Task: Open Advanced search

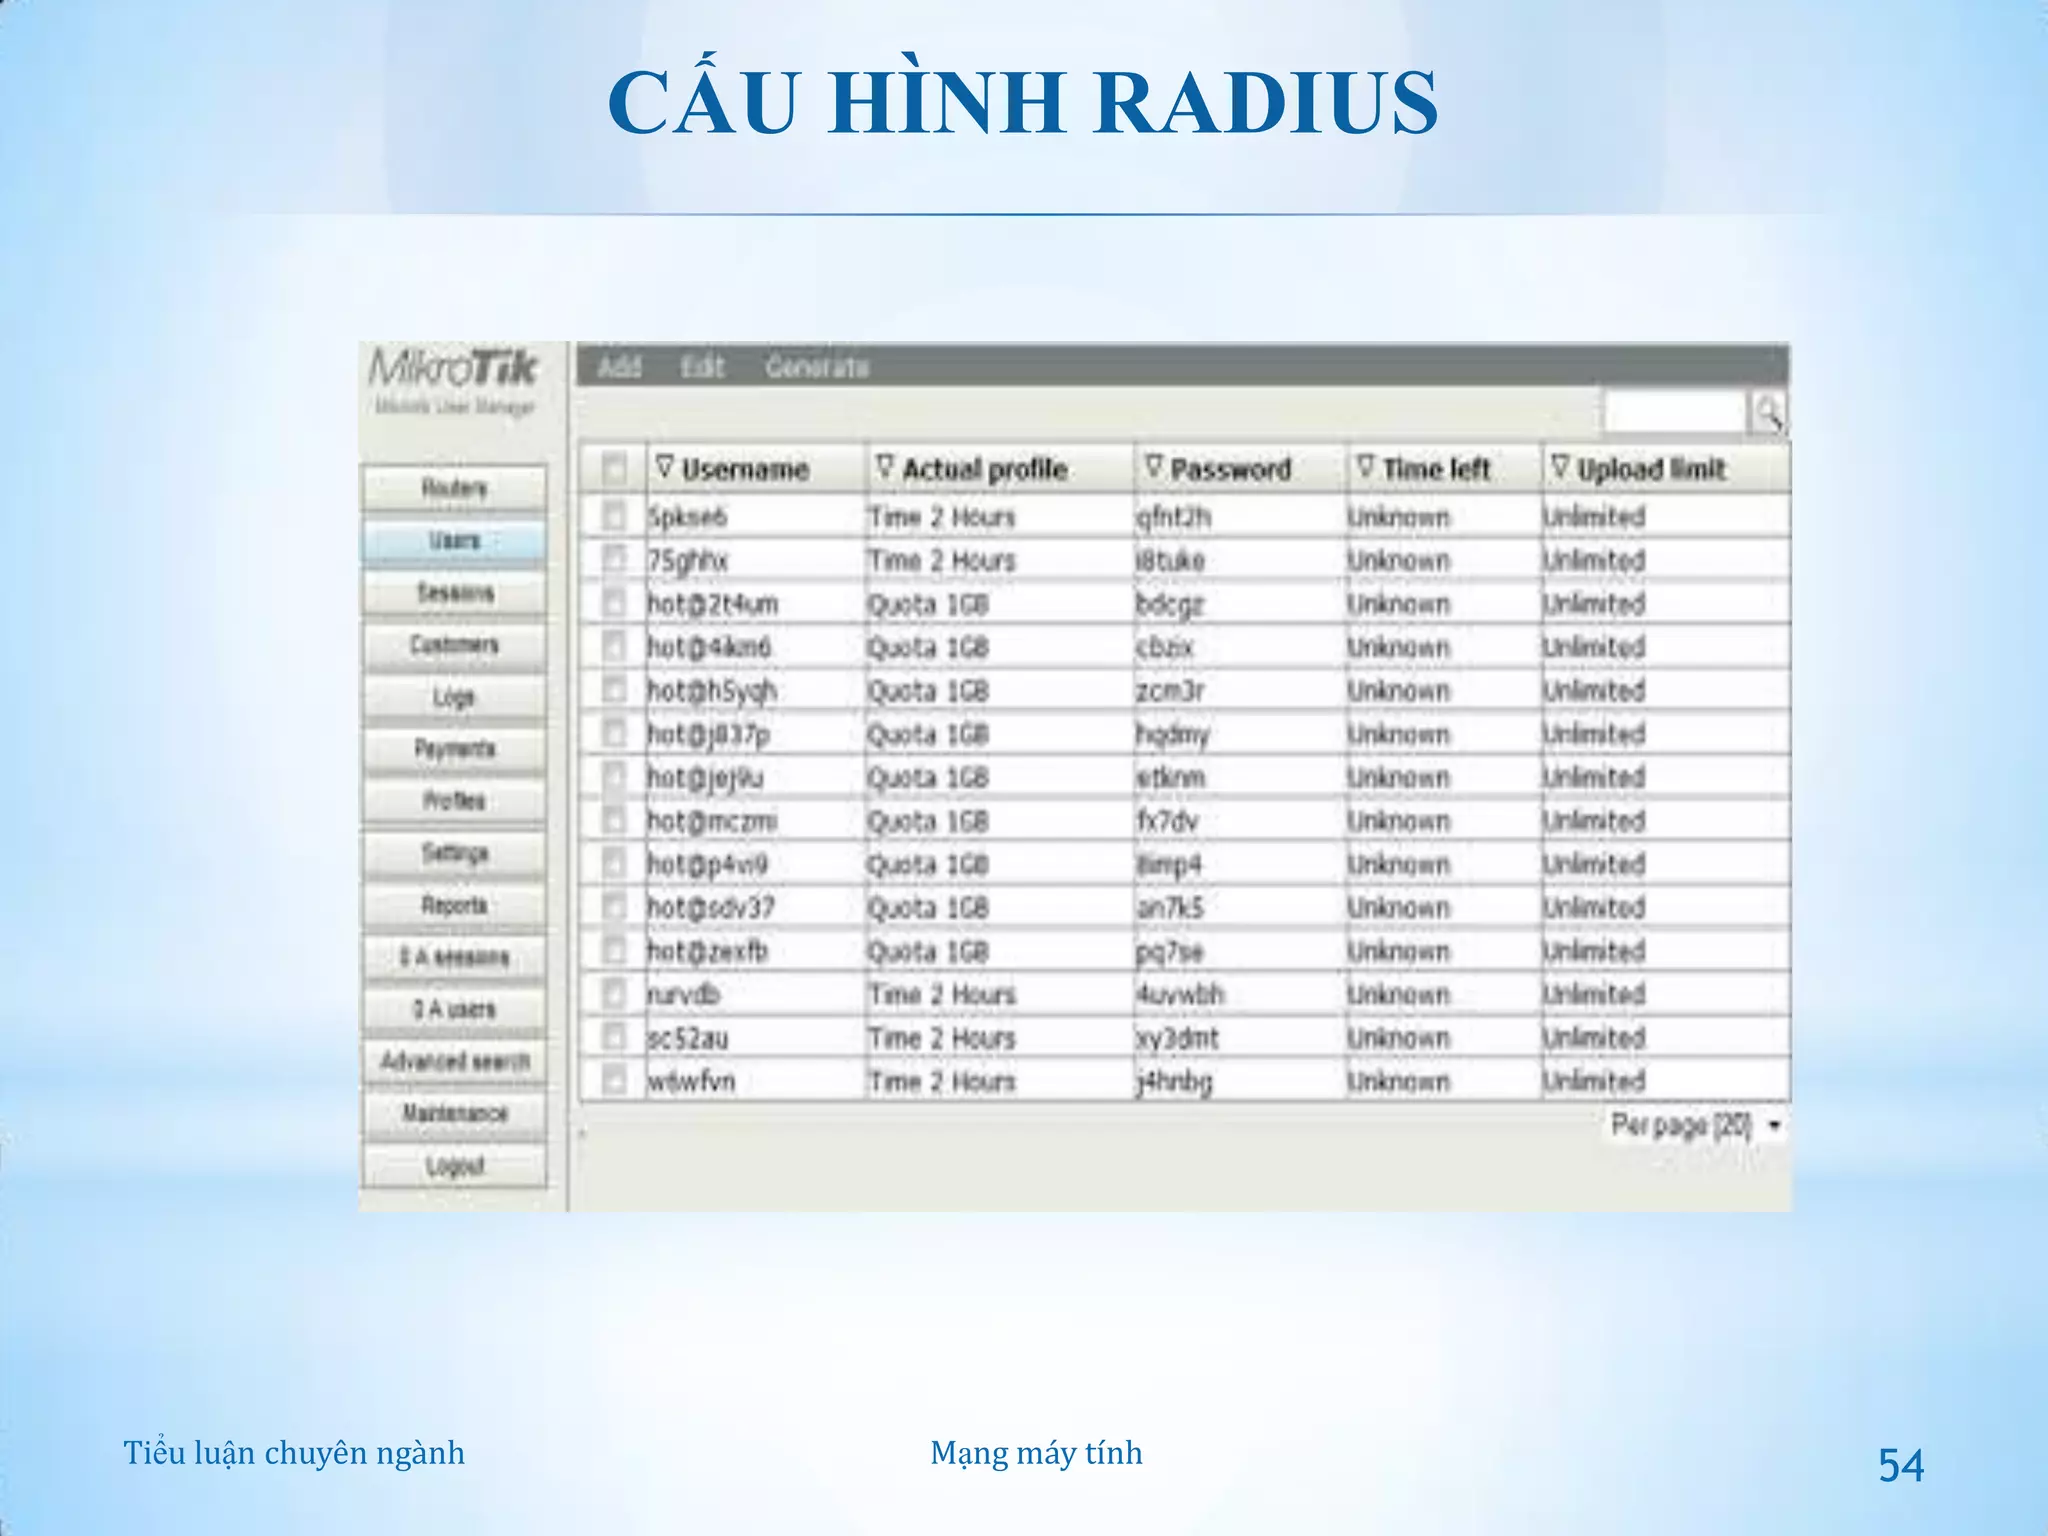Action: pyautogui.click(x=454, y=1061)
